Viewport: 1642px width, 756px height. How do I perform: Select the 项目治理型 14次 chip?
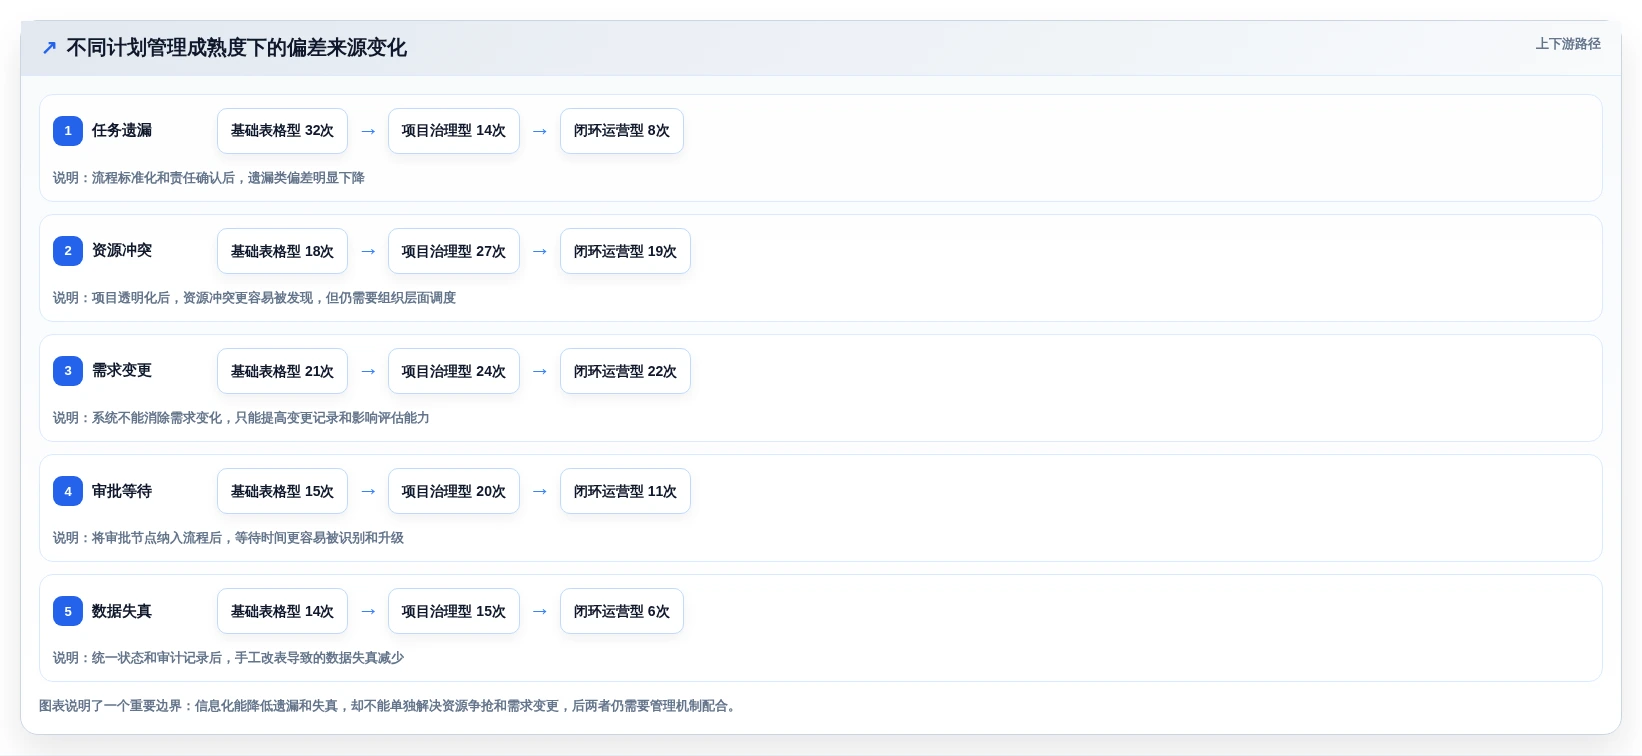tap(454, 131)
